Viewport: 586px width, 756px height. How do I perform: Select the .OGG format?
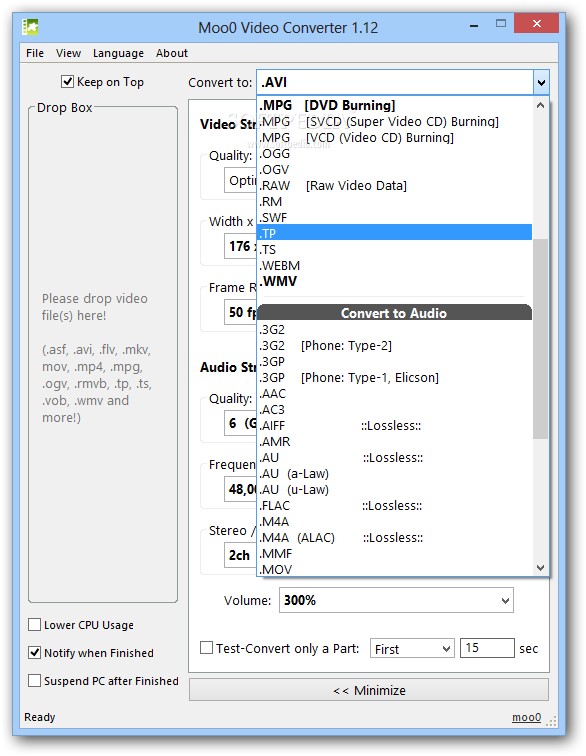[395, 153]
